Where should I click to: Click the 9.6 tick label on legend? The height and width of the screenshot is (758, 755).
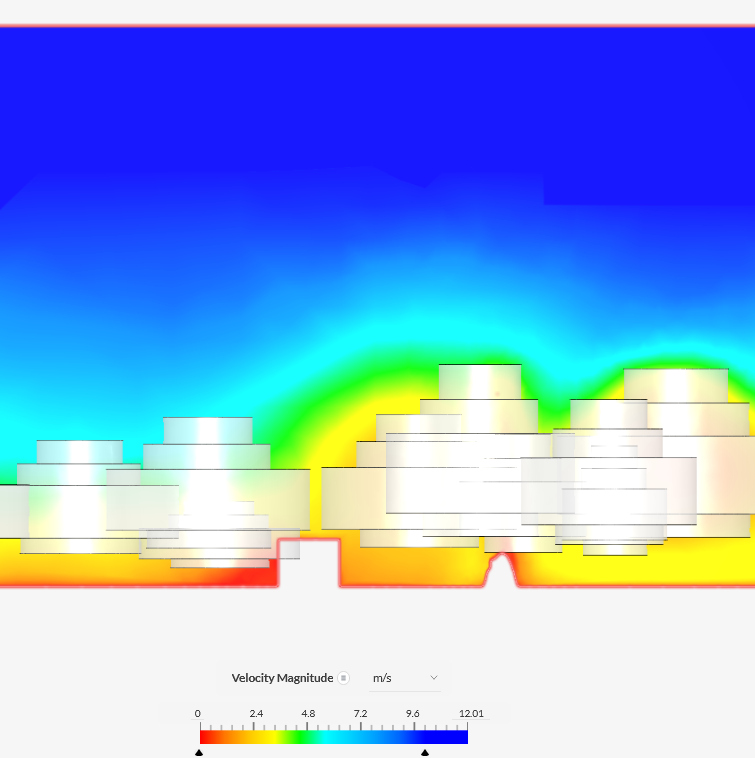point(412,714)
